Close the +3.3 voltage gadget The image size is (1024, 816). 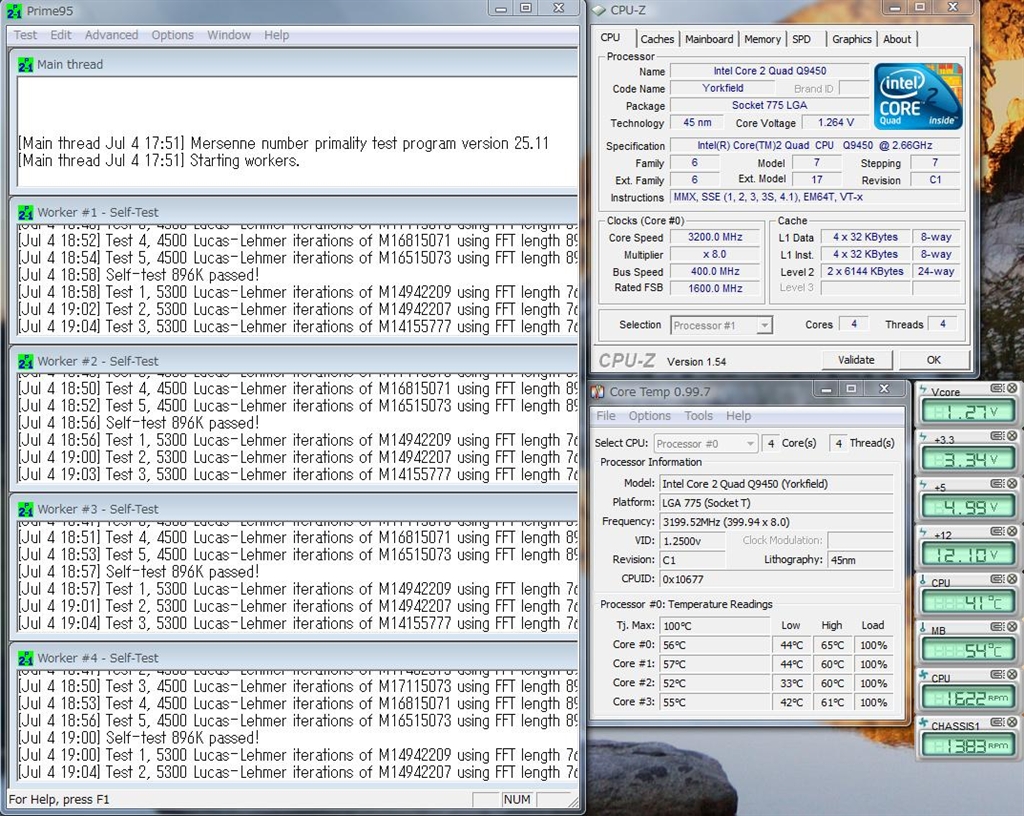tap(1012, 435)
